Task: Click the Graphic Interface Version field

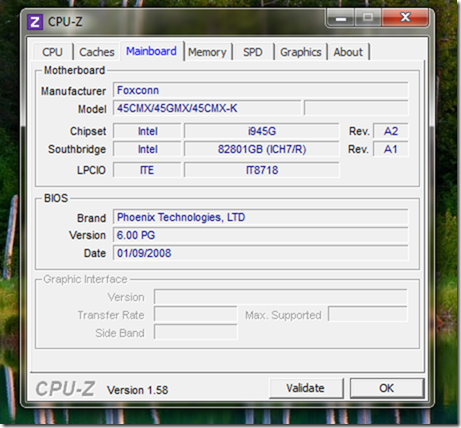Action: click(x=281, y=297)
